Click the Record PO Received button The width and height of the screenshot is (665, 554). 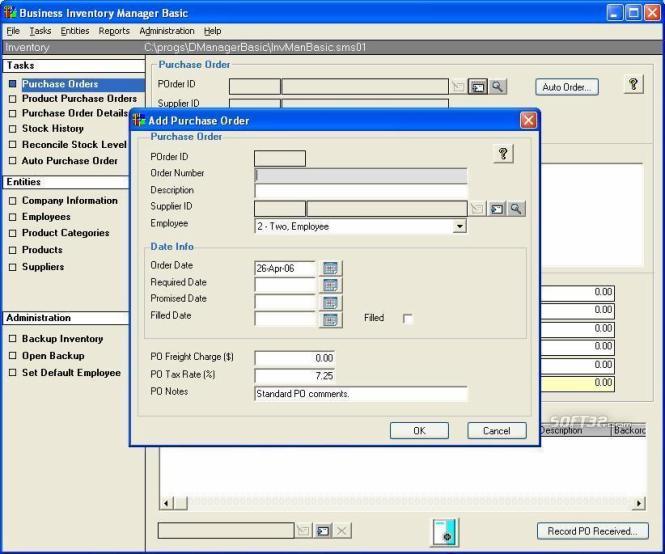click(592, 531)
